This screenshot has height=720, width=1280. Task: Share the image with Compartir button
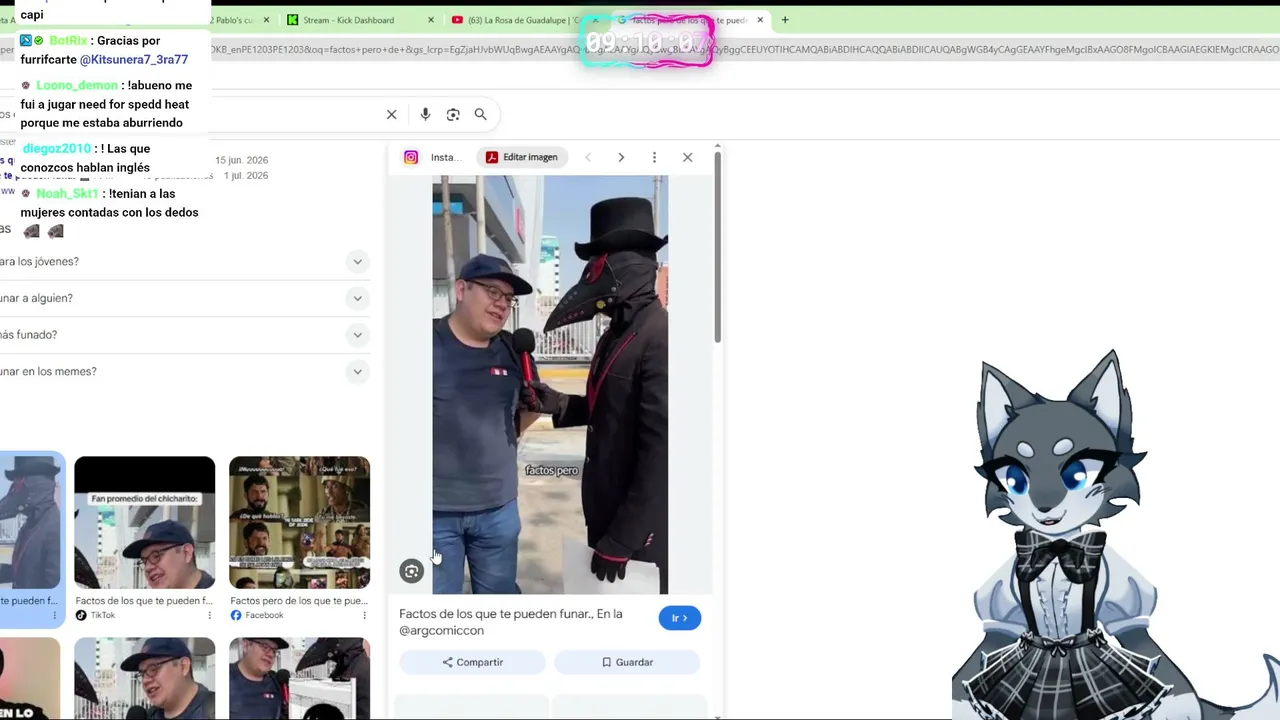point(473,662)
